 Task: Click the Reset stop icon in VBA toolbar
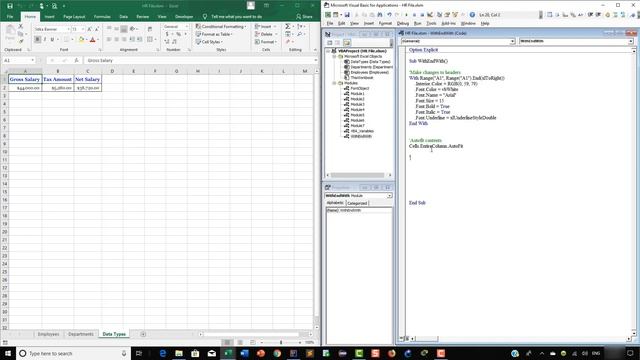point(422,15)
